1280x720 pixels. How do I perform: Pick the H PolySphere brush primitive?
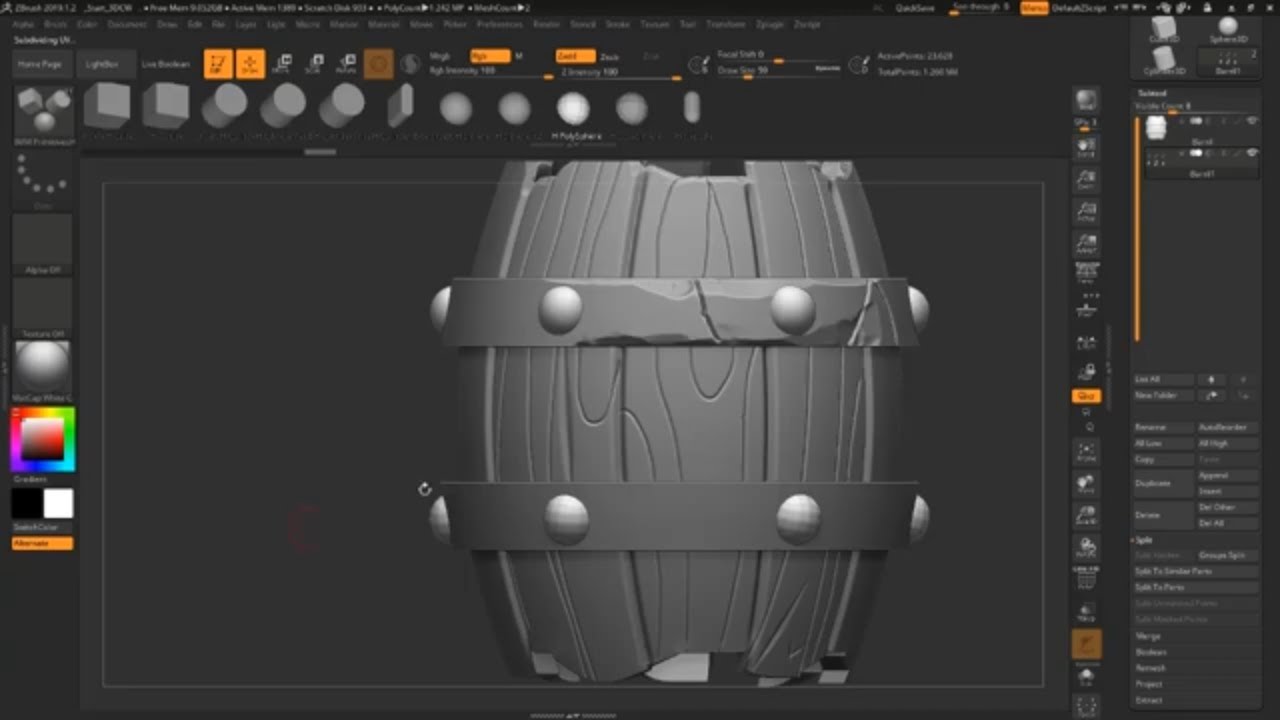[x=573, y=108]
